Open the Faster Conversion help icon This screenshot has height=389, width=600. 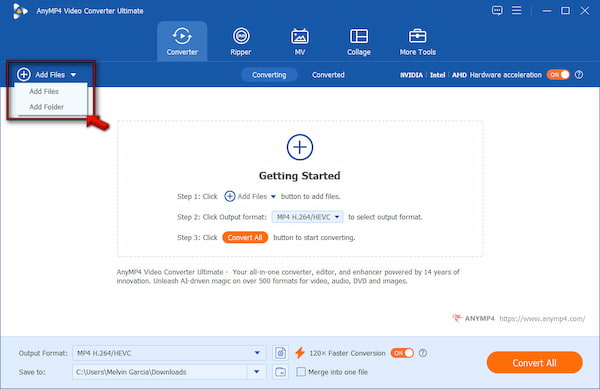423,353
